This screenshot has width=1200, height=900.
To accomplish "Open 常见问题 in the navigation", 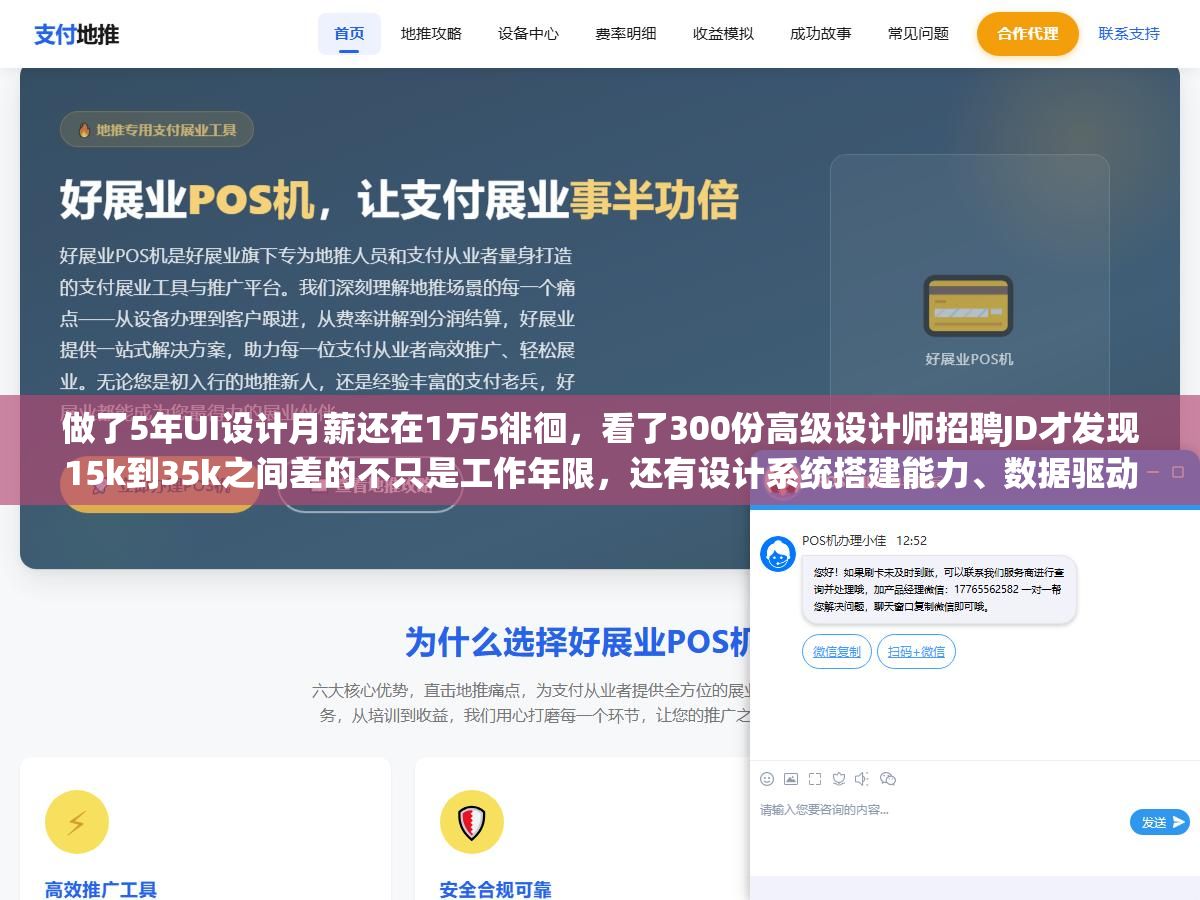I will 918,33.
